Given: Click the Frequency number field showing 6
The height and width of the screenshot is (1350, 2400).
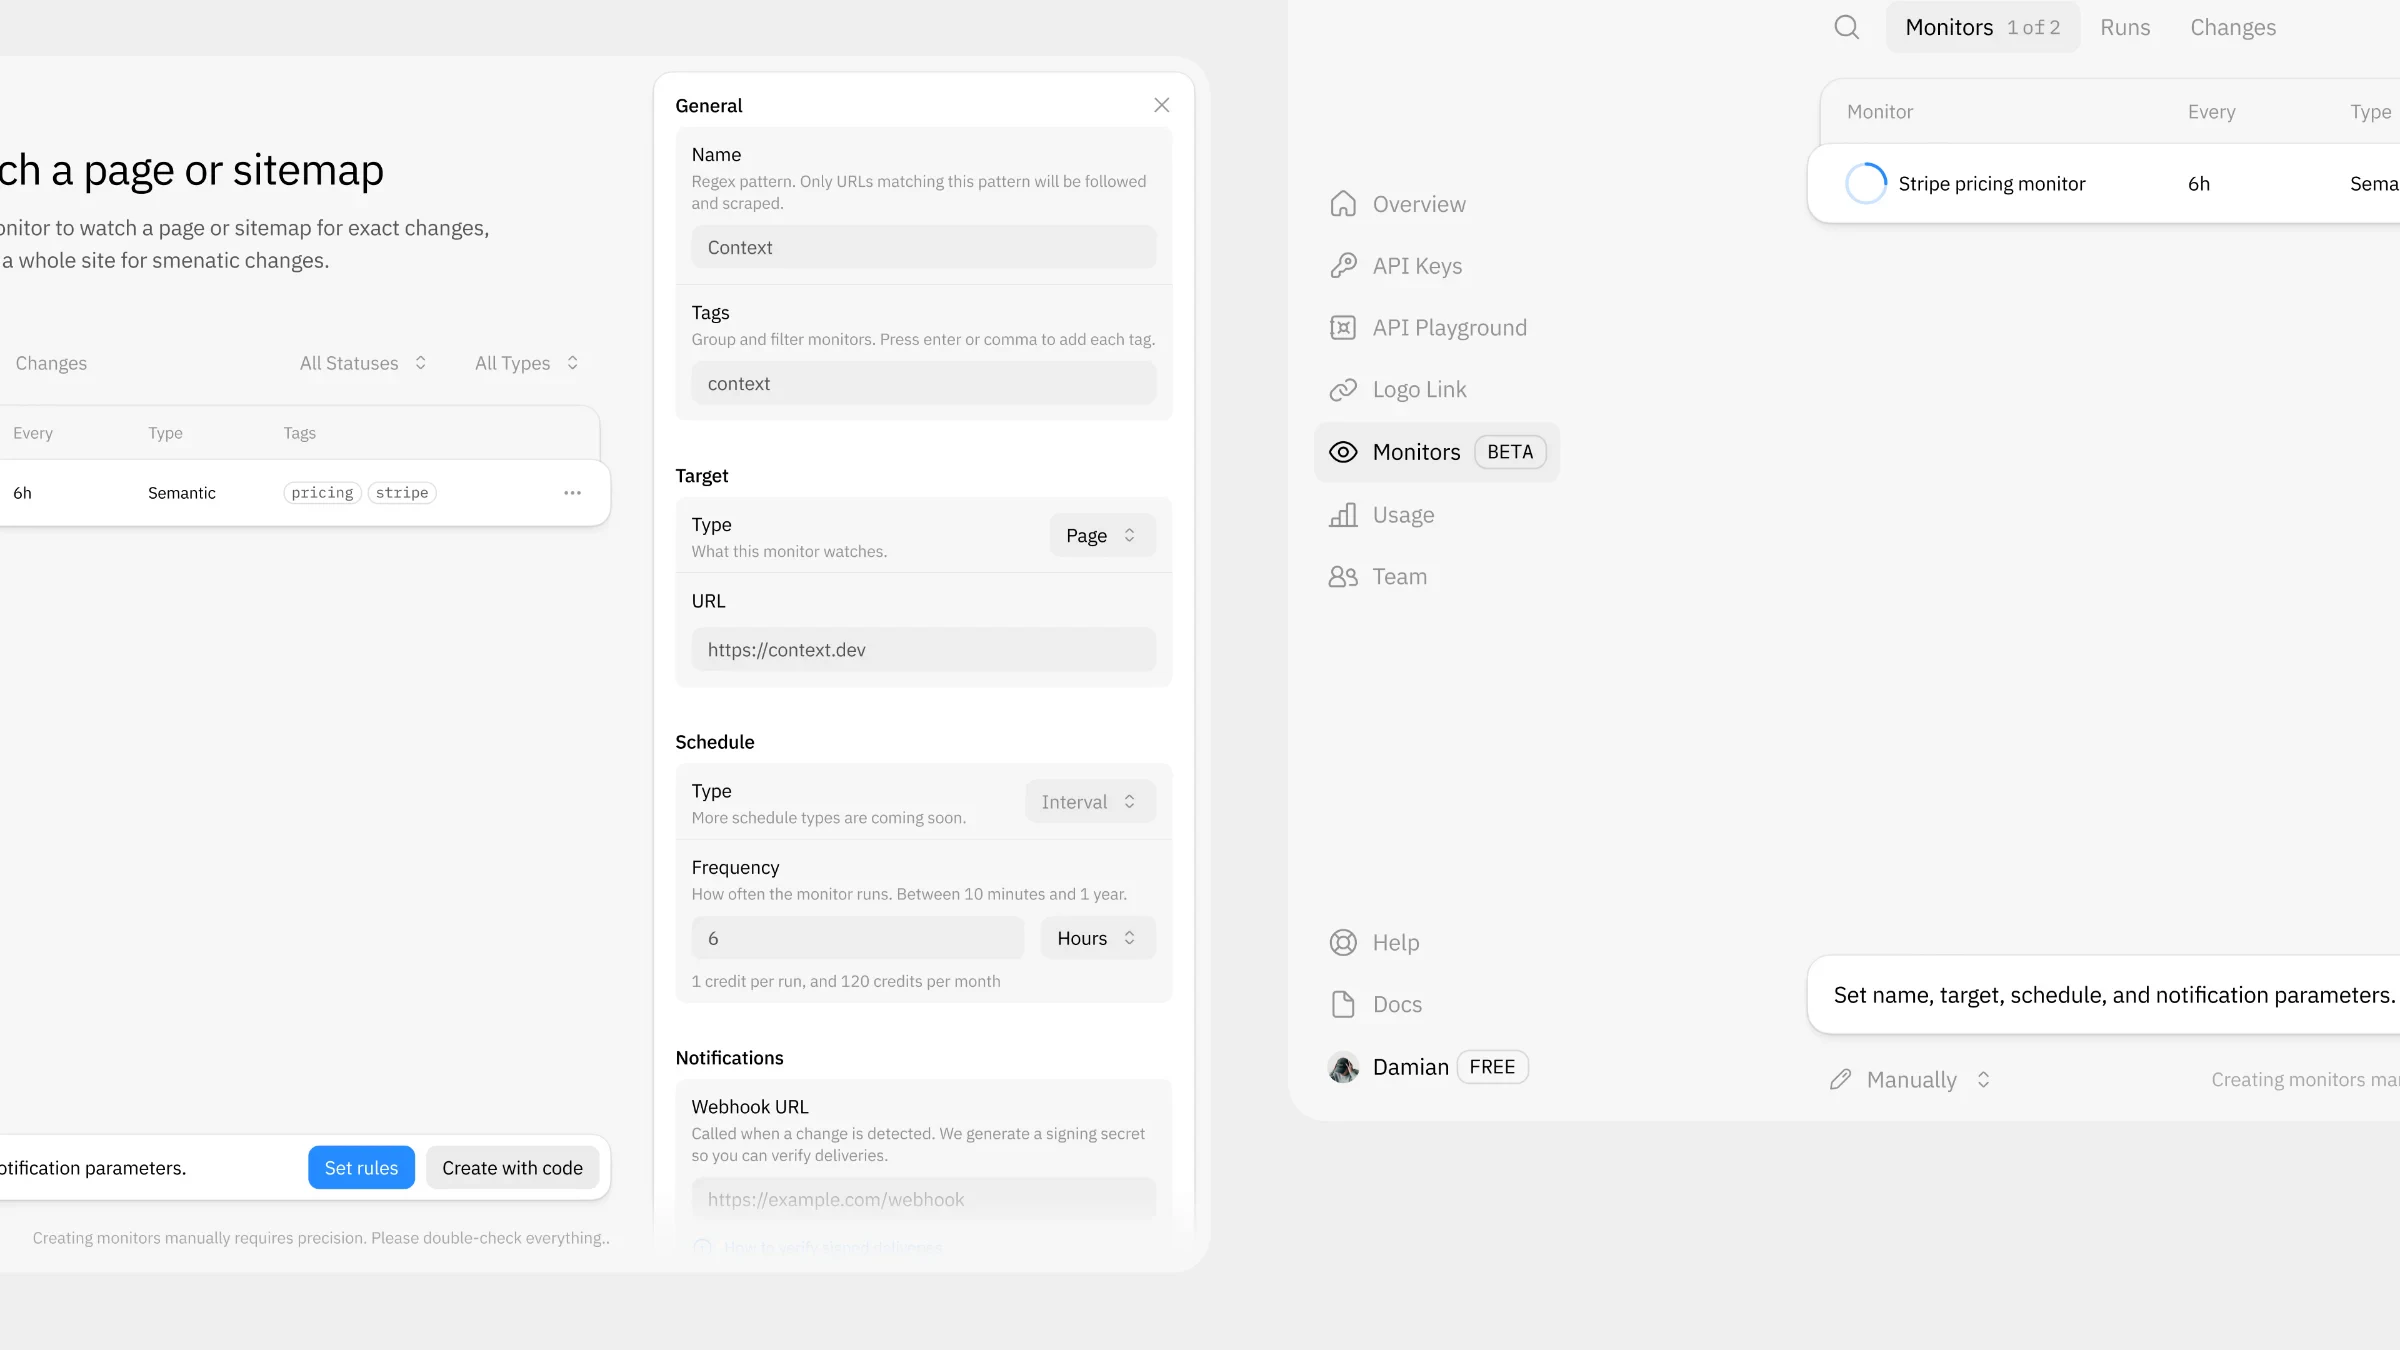Looking at the screenshot, I should pyautogui.click(x=857, y=938).
